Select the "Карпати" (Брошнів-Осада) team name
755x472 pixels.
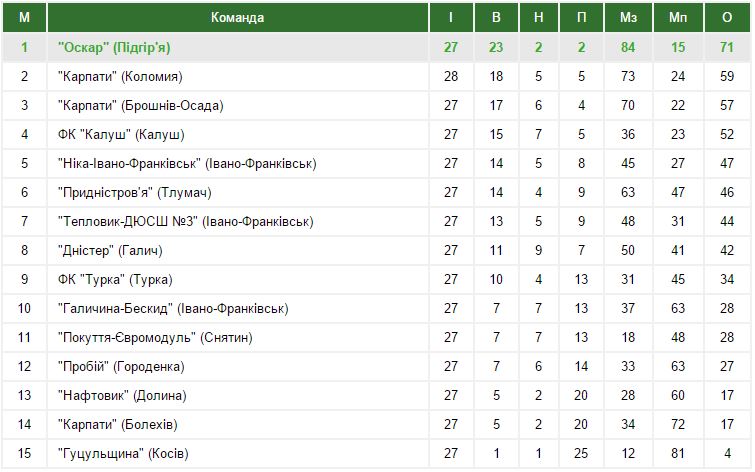(x=141, y=105)
